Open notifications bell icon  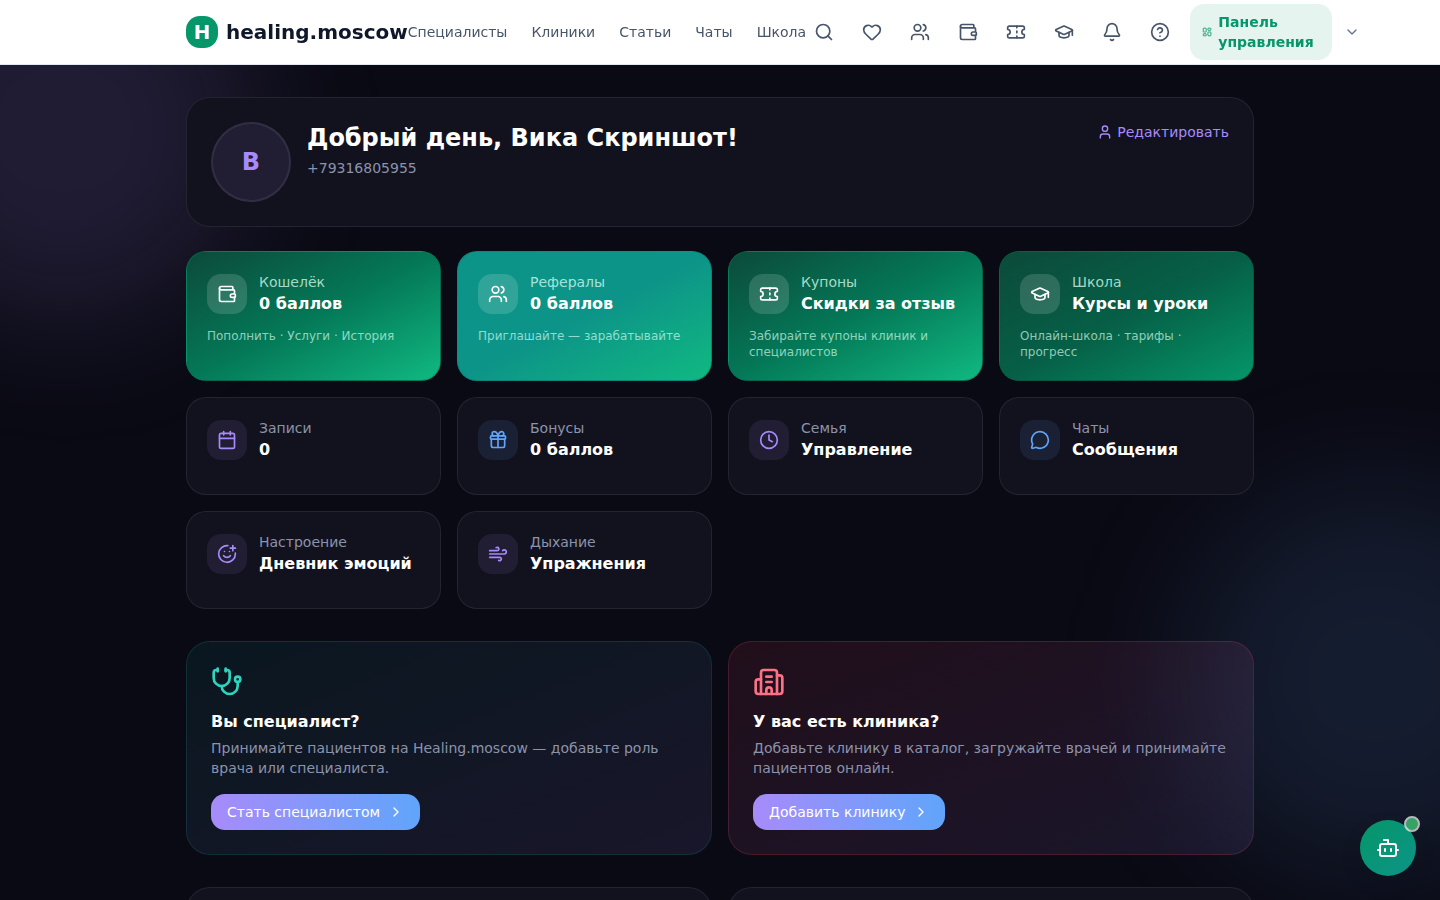1112,32
